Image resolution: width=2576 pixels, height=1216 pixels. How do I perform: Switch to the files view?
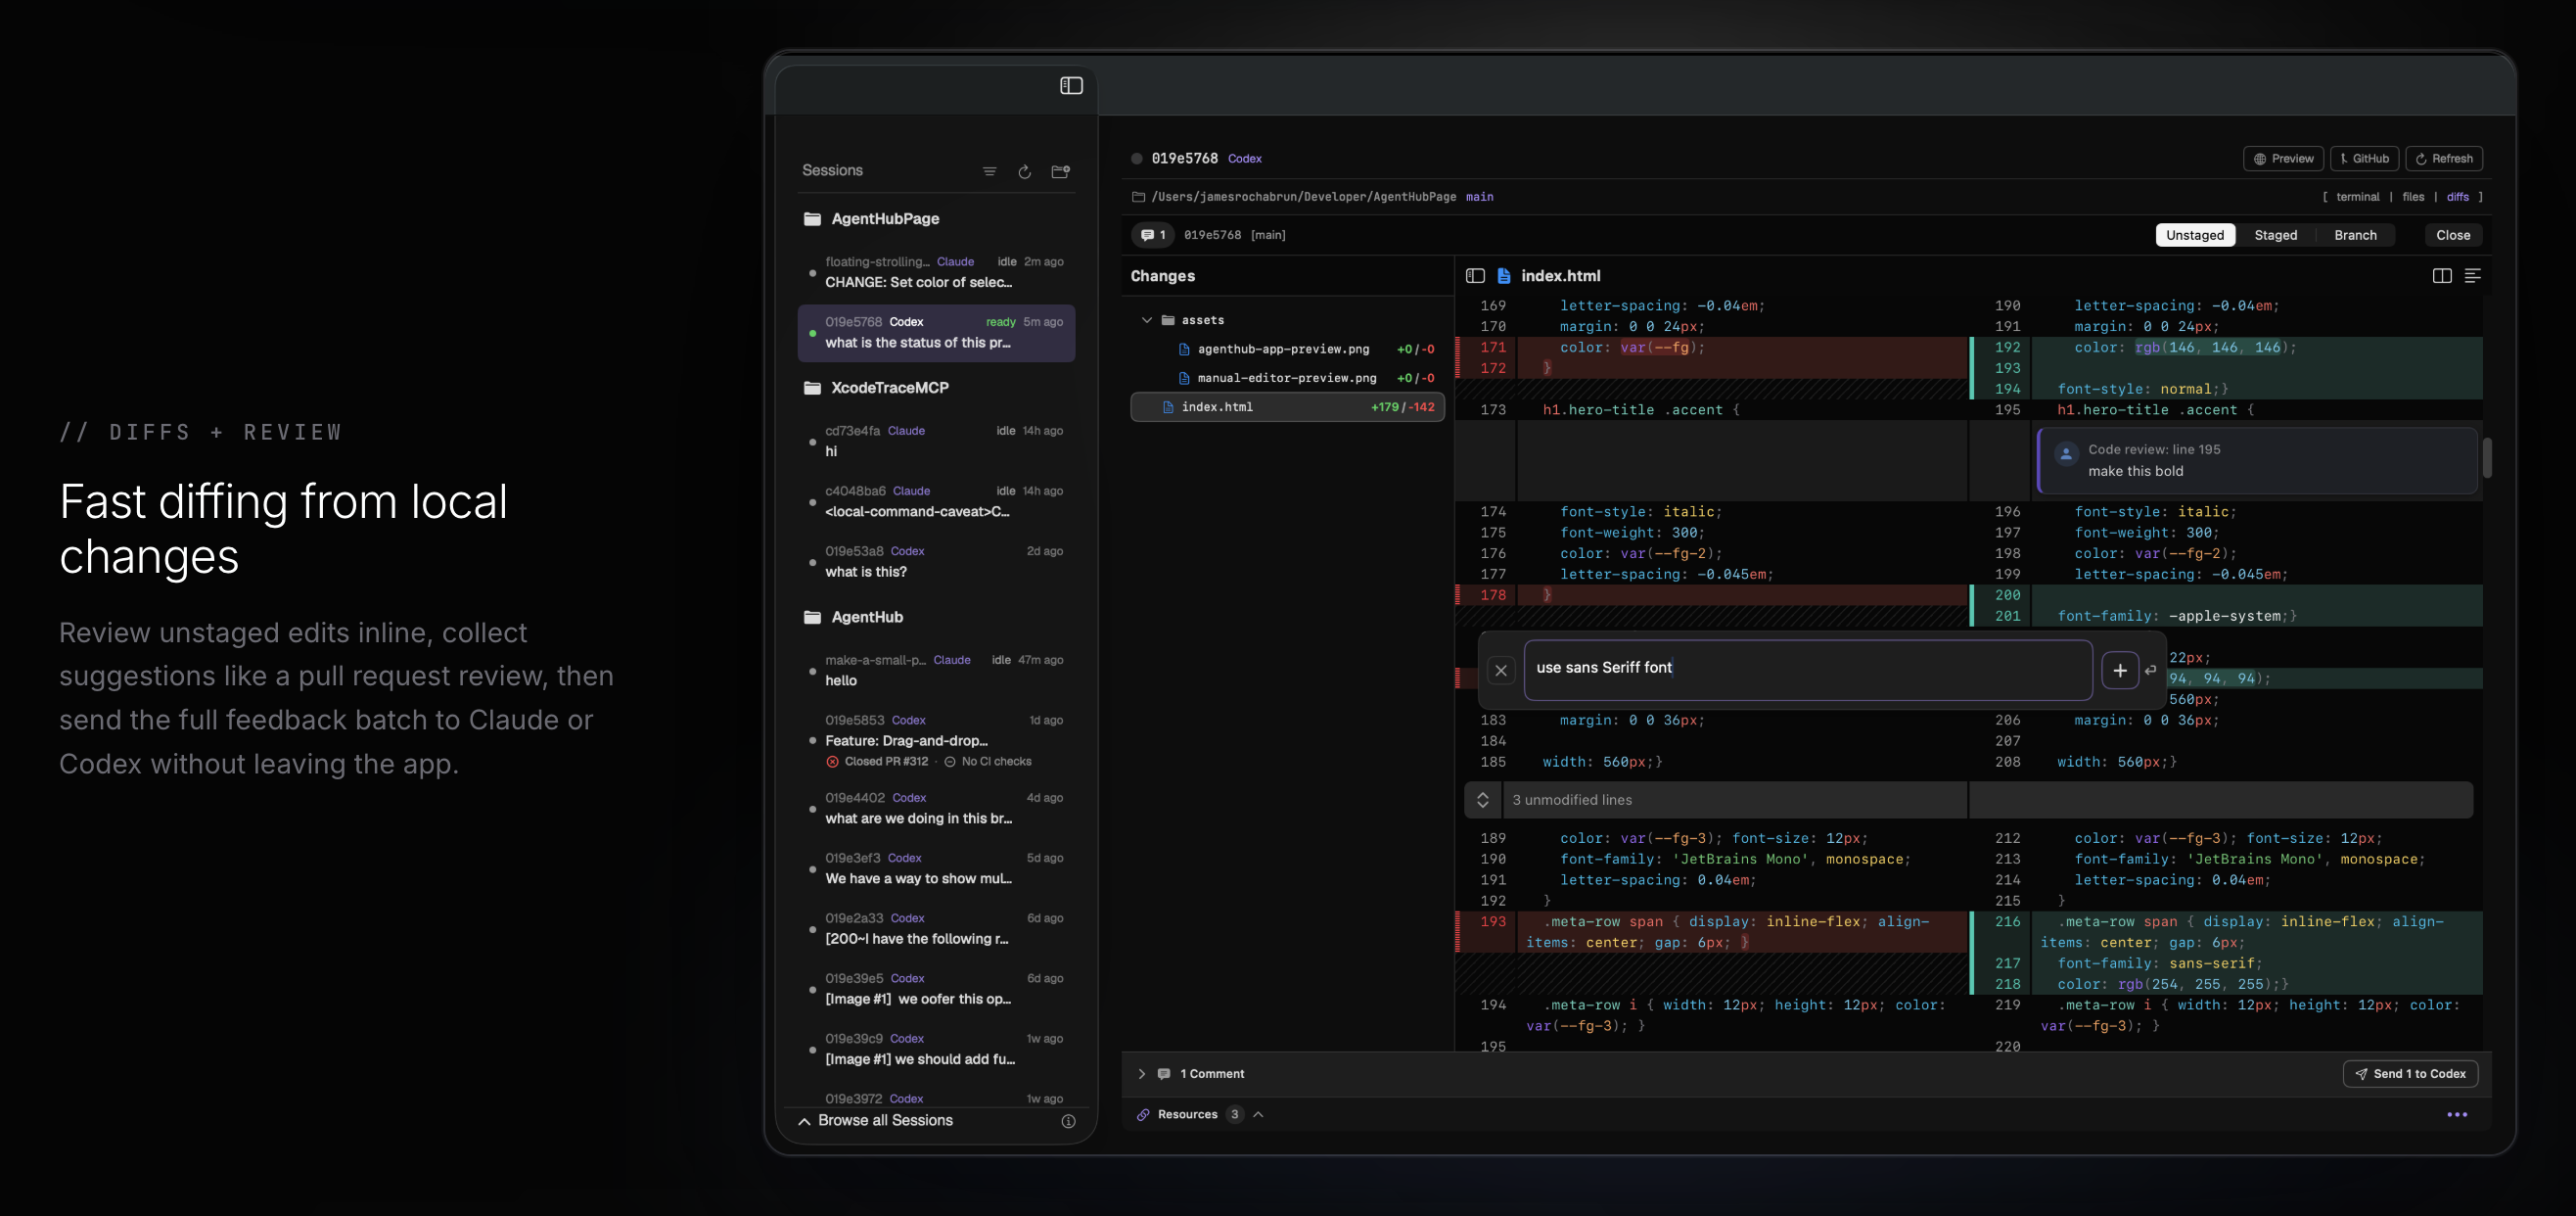tap(2413, 197)
